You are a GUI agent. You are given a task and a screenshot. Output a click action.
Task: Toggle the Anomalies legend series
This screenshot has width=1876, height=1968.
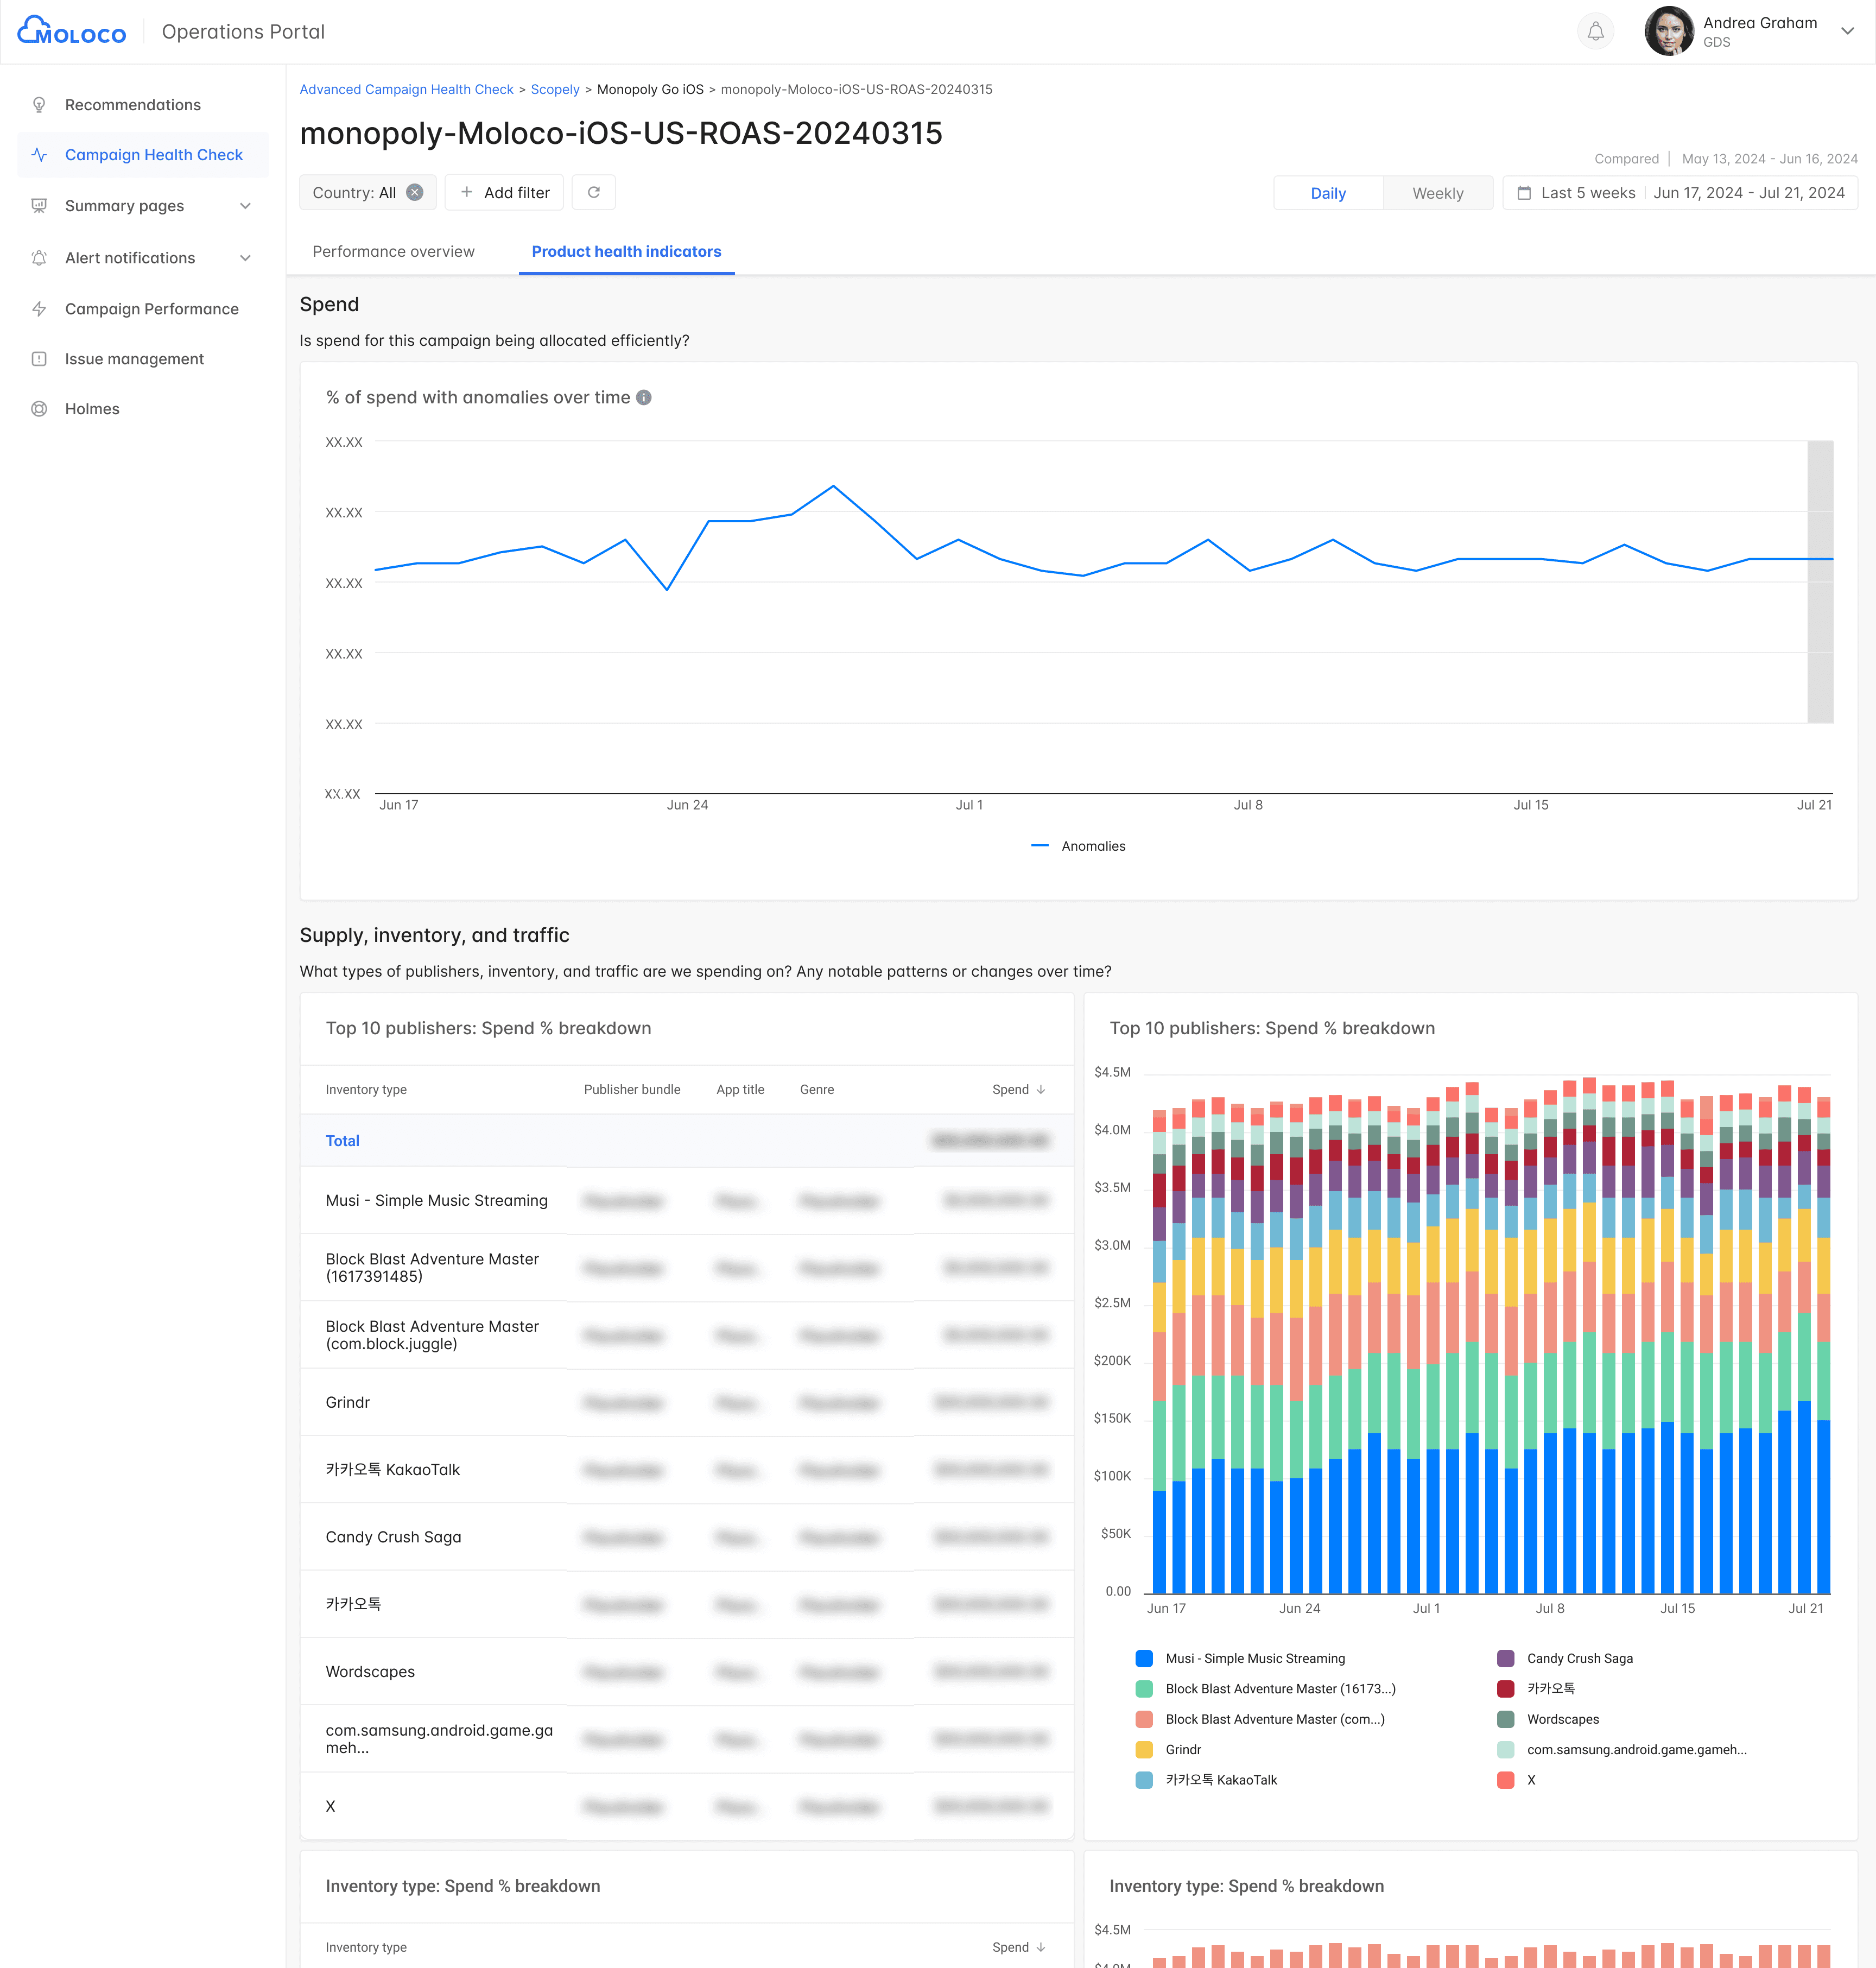pos(1079,846)
